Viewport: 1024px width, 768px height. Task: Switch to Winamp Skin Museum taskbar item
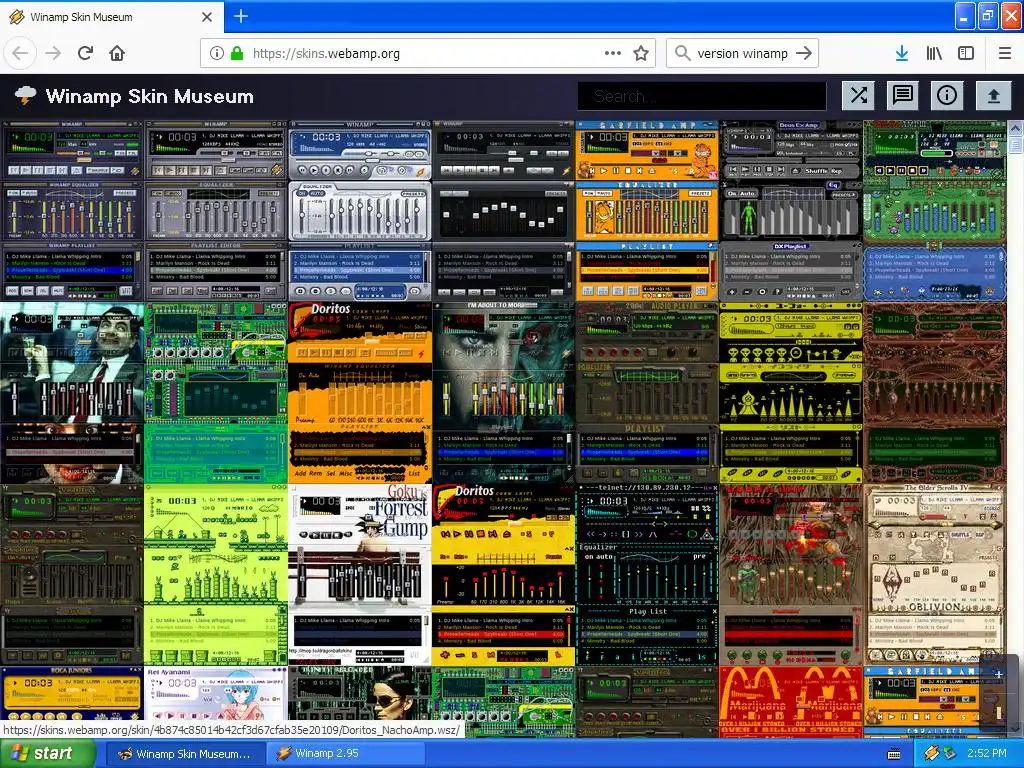(185, 754)
